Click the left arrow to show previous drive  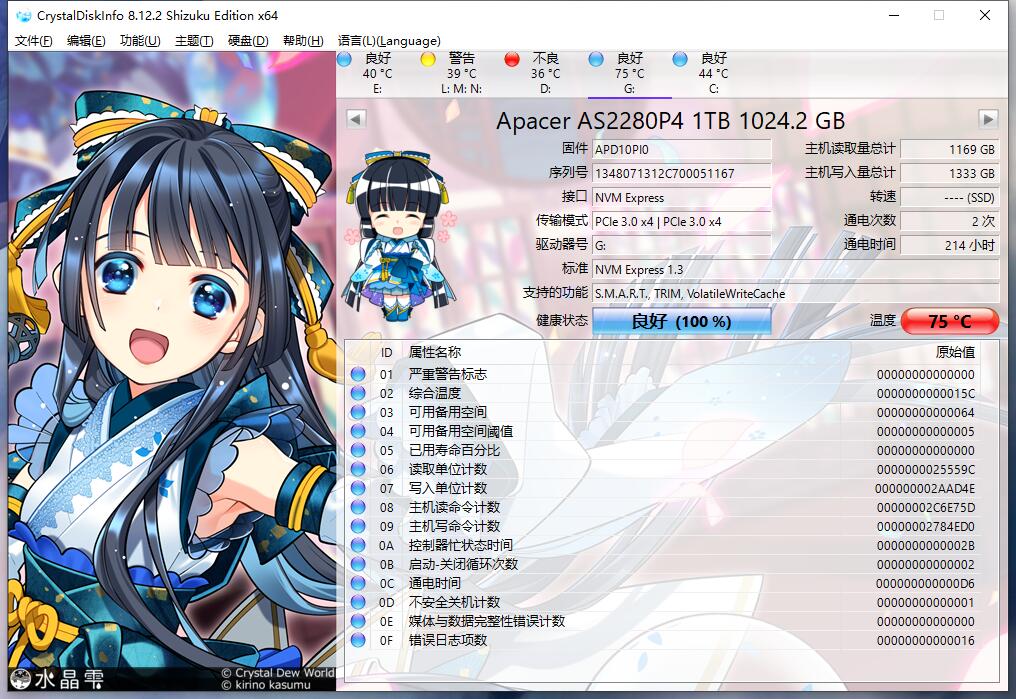click(355, 119)
